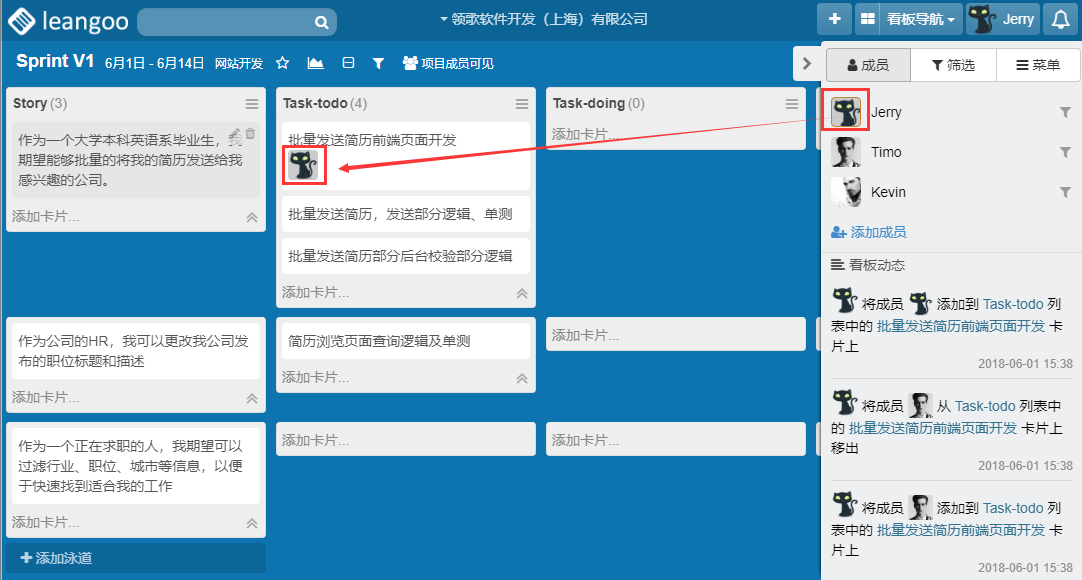
Task: Filter cards by member Jerry
Action: (1065, 113)
